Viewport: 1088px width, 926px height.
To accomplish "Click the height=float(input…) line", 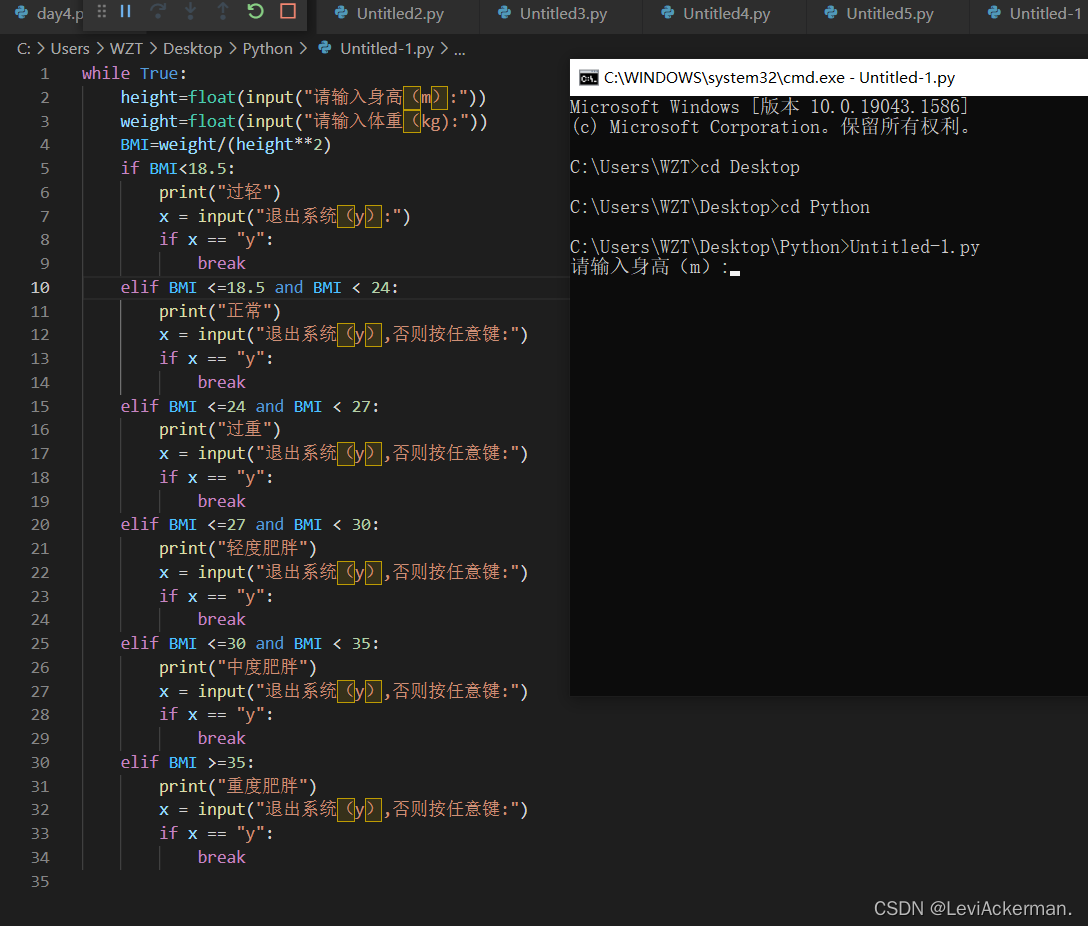I will pyautogui.click(x=303, y=97).
